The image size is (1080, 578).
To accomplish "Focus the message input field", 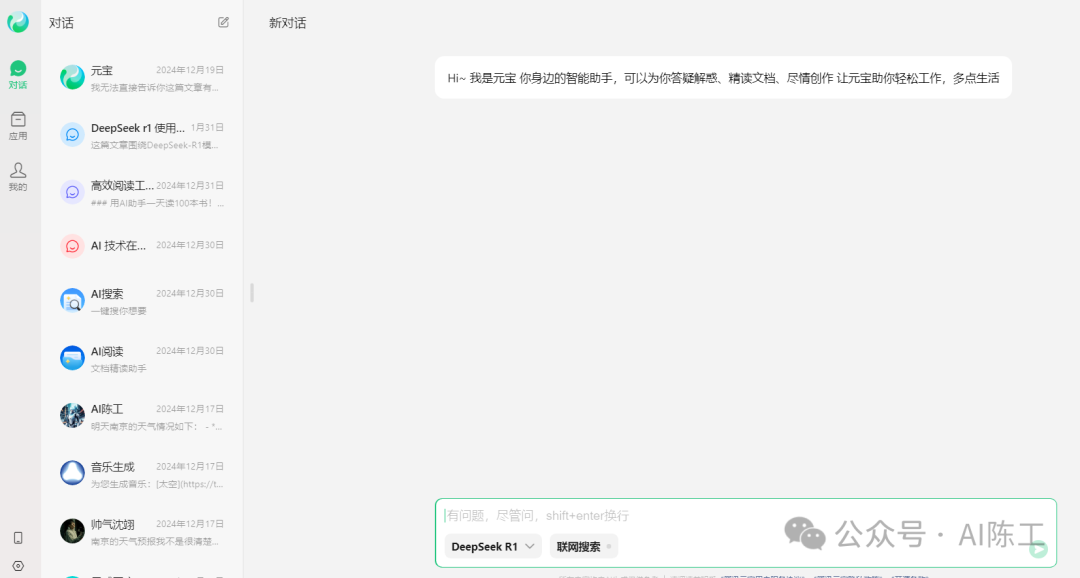I will (745, 515).
